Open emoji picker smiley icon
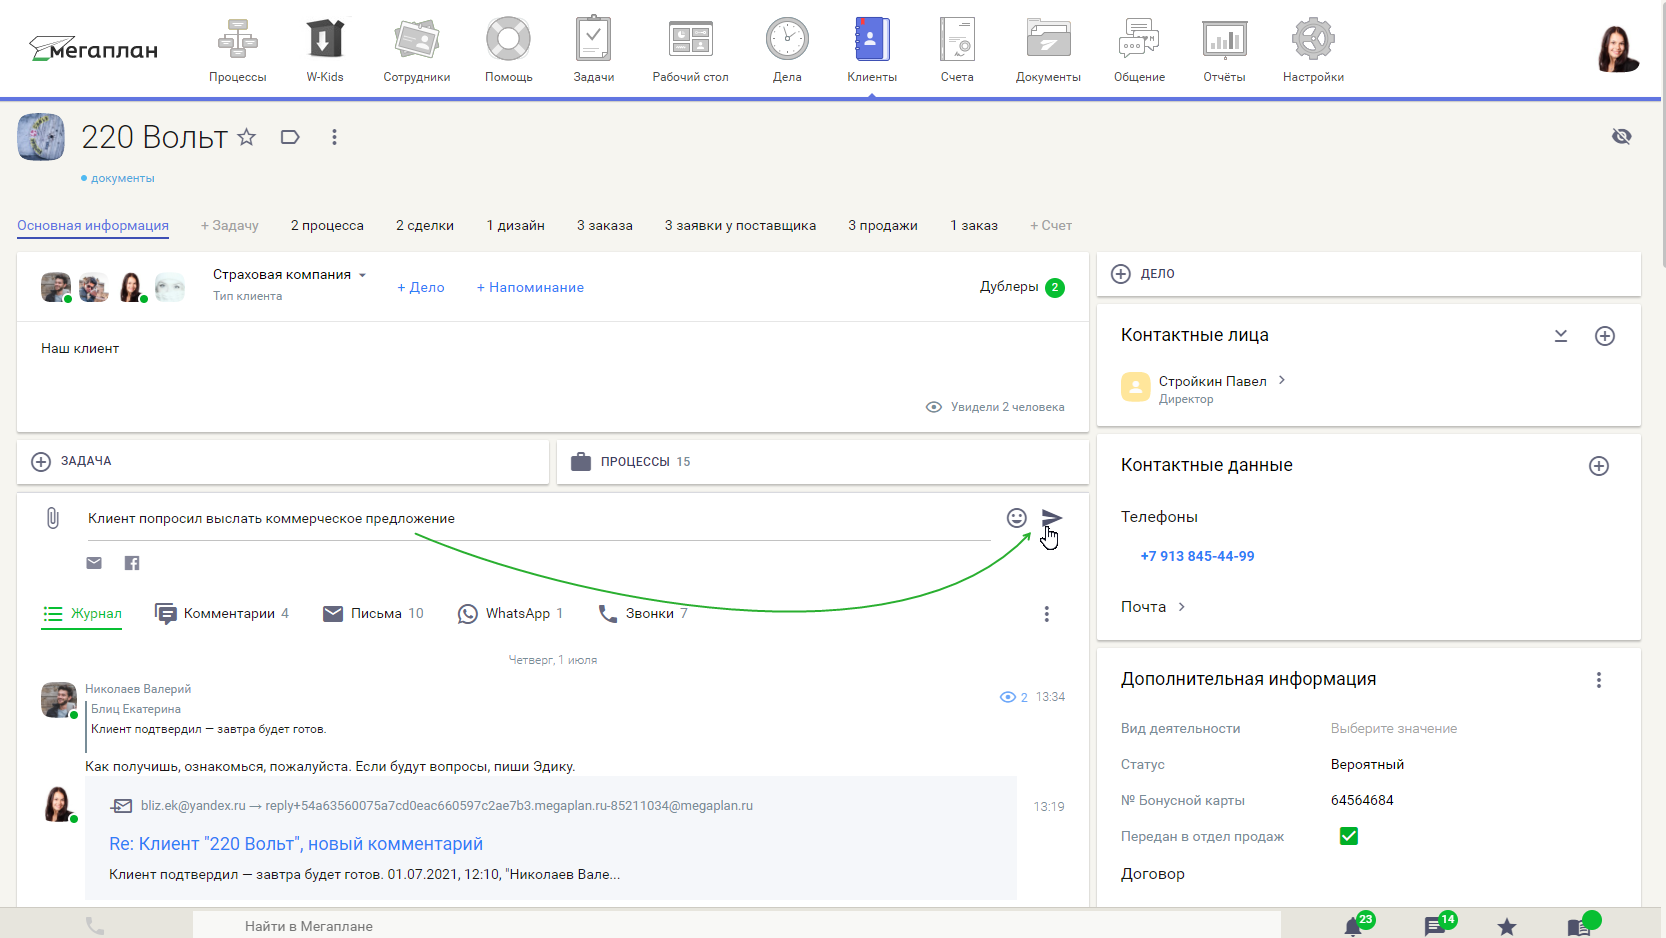 [x=1017, y=518]
